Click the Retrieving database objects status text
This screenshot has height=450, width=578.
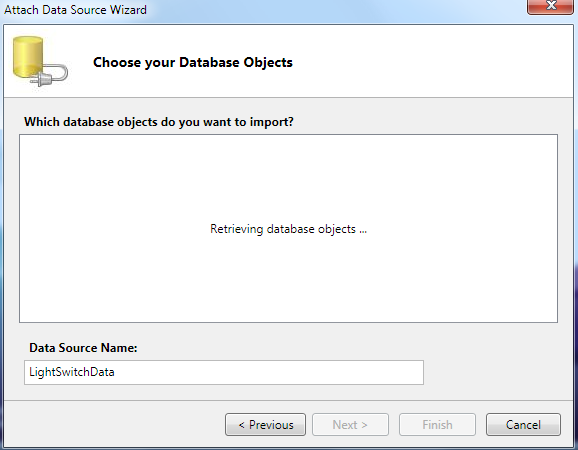(288, 229)
